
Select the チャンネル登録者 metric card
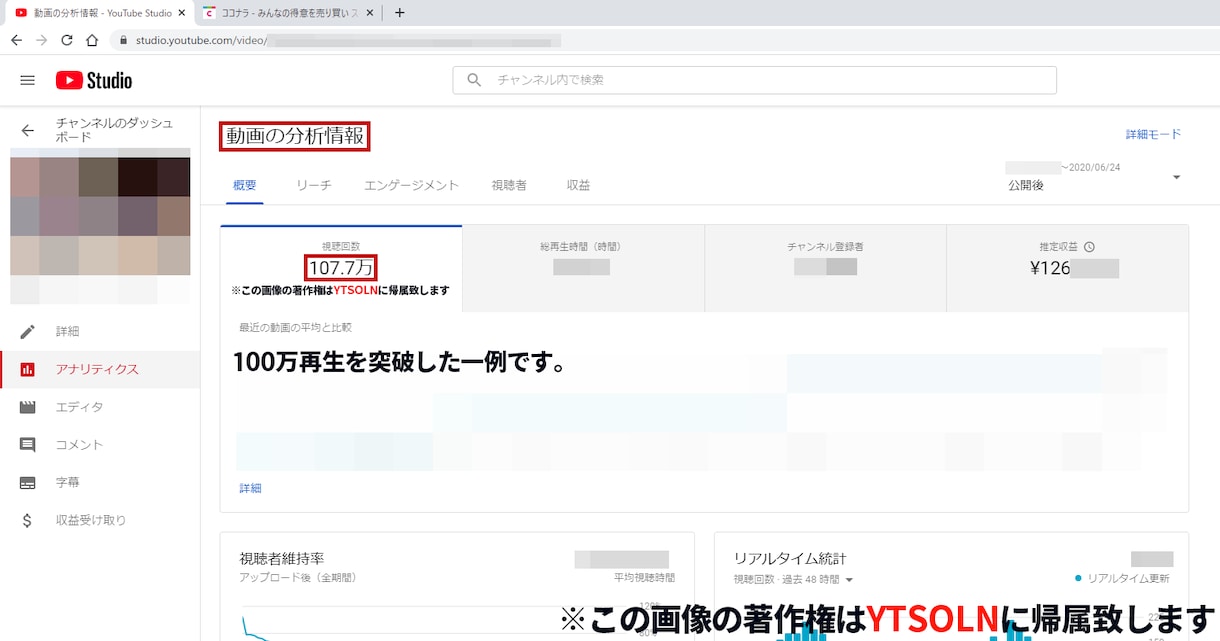[825, 268]
